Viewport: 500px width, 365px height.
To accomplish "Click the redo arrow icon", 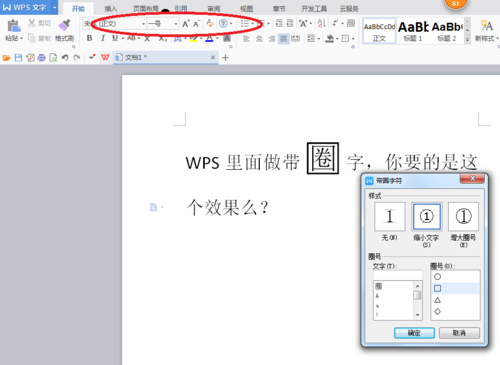I will pyautogui.click(x=77, y=58).
